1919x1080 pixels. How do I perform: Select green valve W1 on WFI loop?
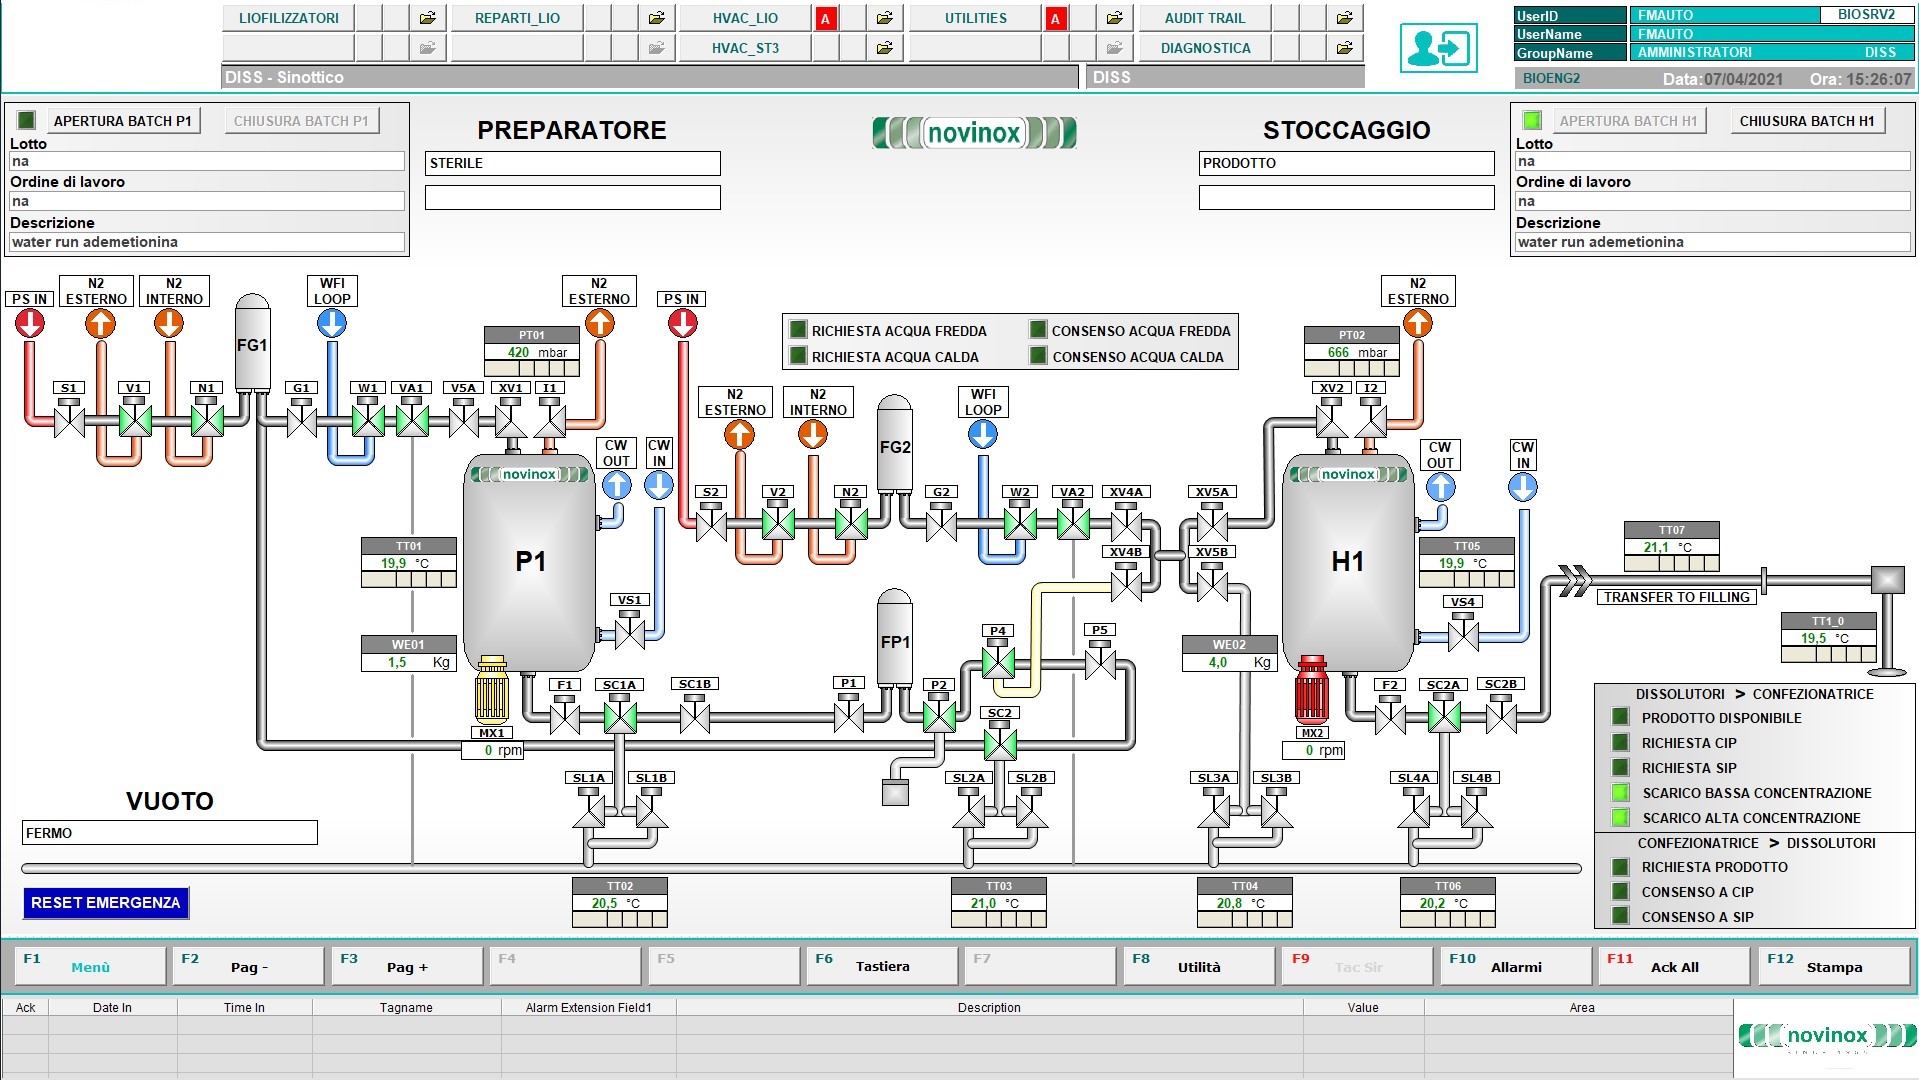pyautogui.click(x=368, y=417)
